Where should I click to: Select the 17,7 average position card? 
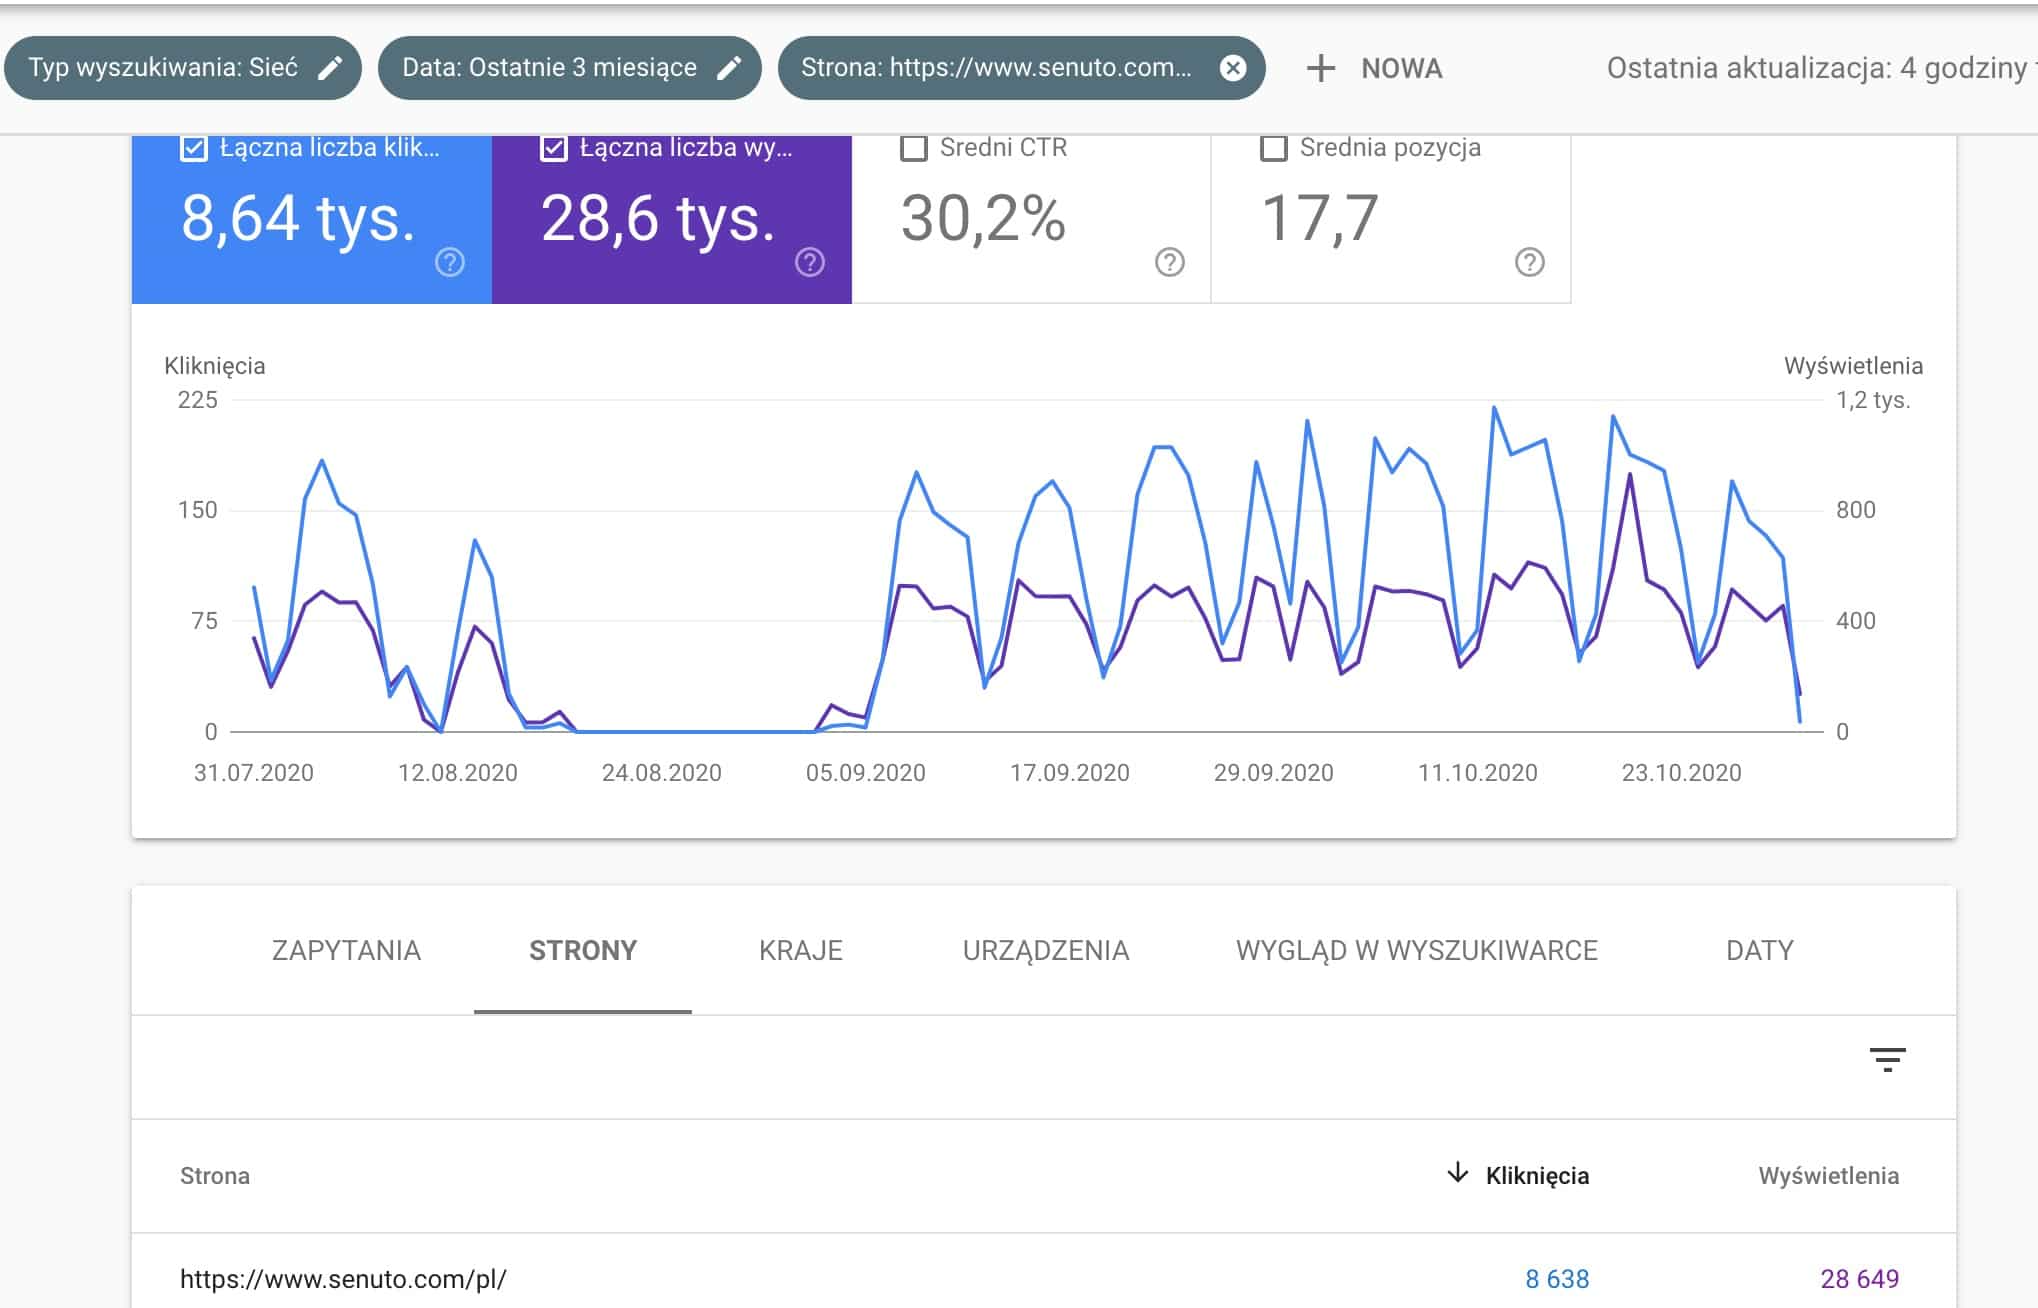click(x=1391, y=219)
